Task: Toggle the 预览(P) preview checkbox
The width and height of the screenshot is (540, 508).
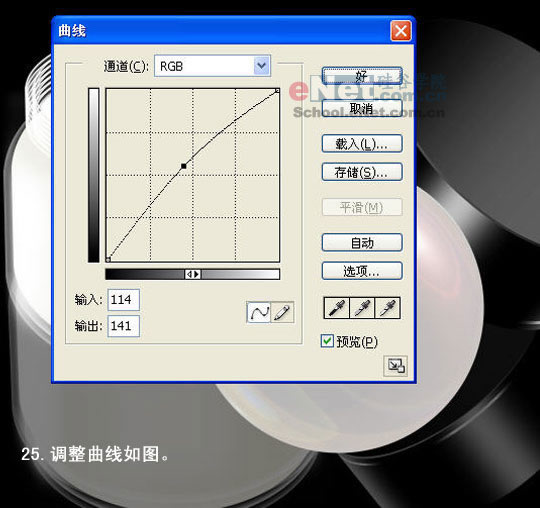Action: pyautogui.click(x=327, y=341)
